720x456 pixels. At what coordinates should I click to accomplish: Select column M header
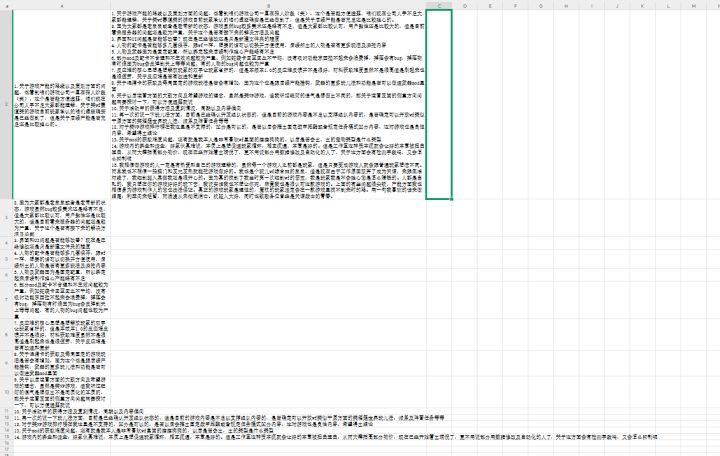[693, 6]
